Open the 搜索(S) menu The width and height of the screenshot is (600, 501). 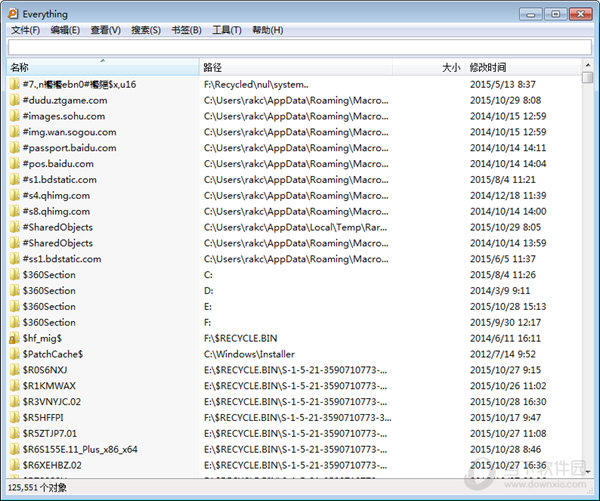[146, 30]
